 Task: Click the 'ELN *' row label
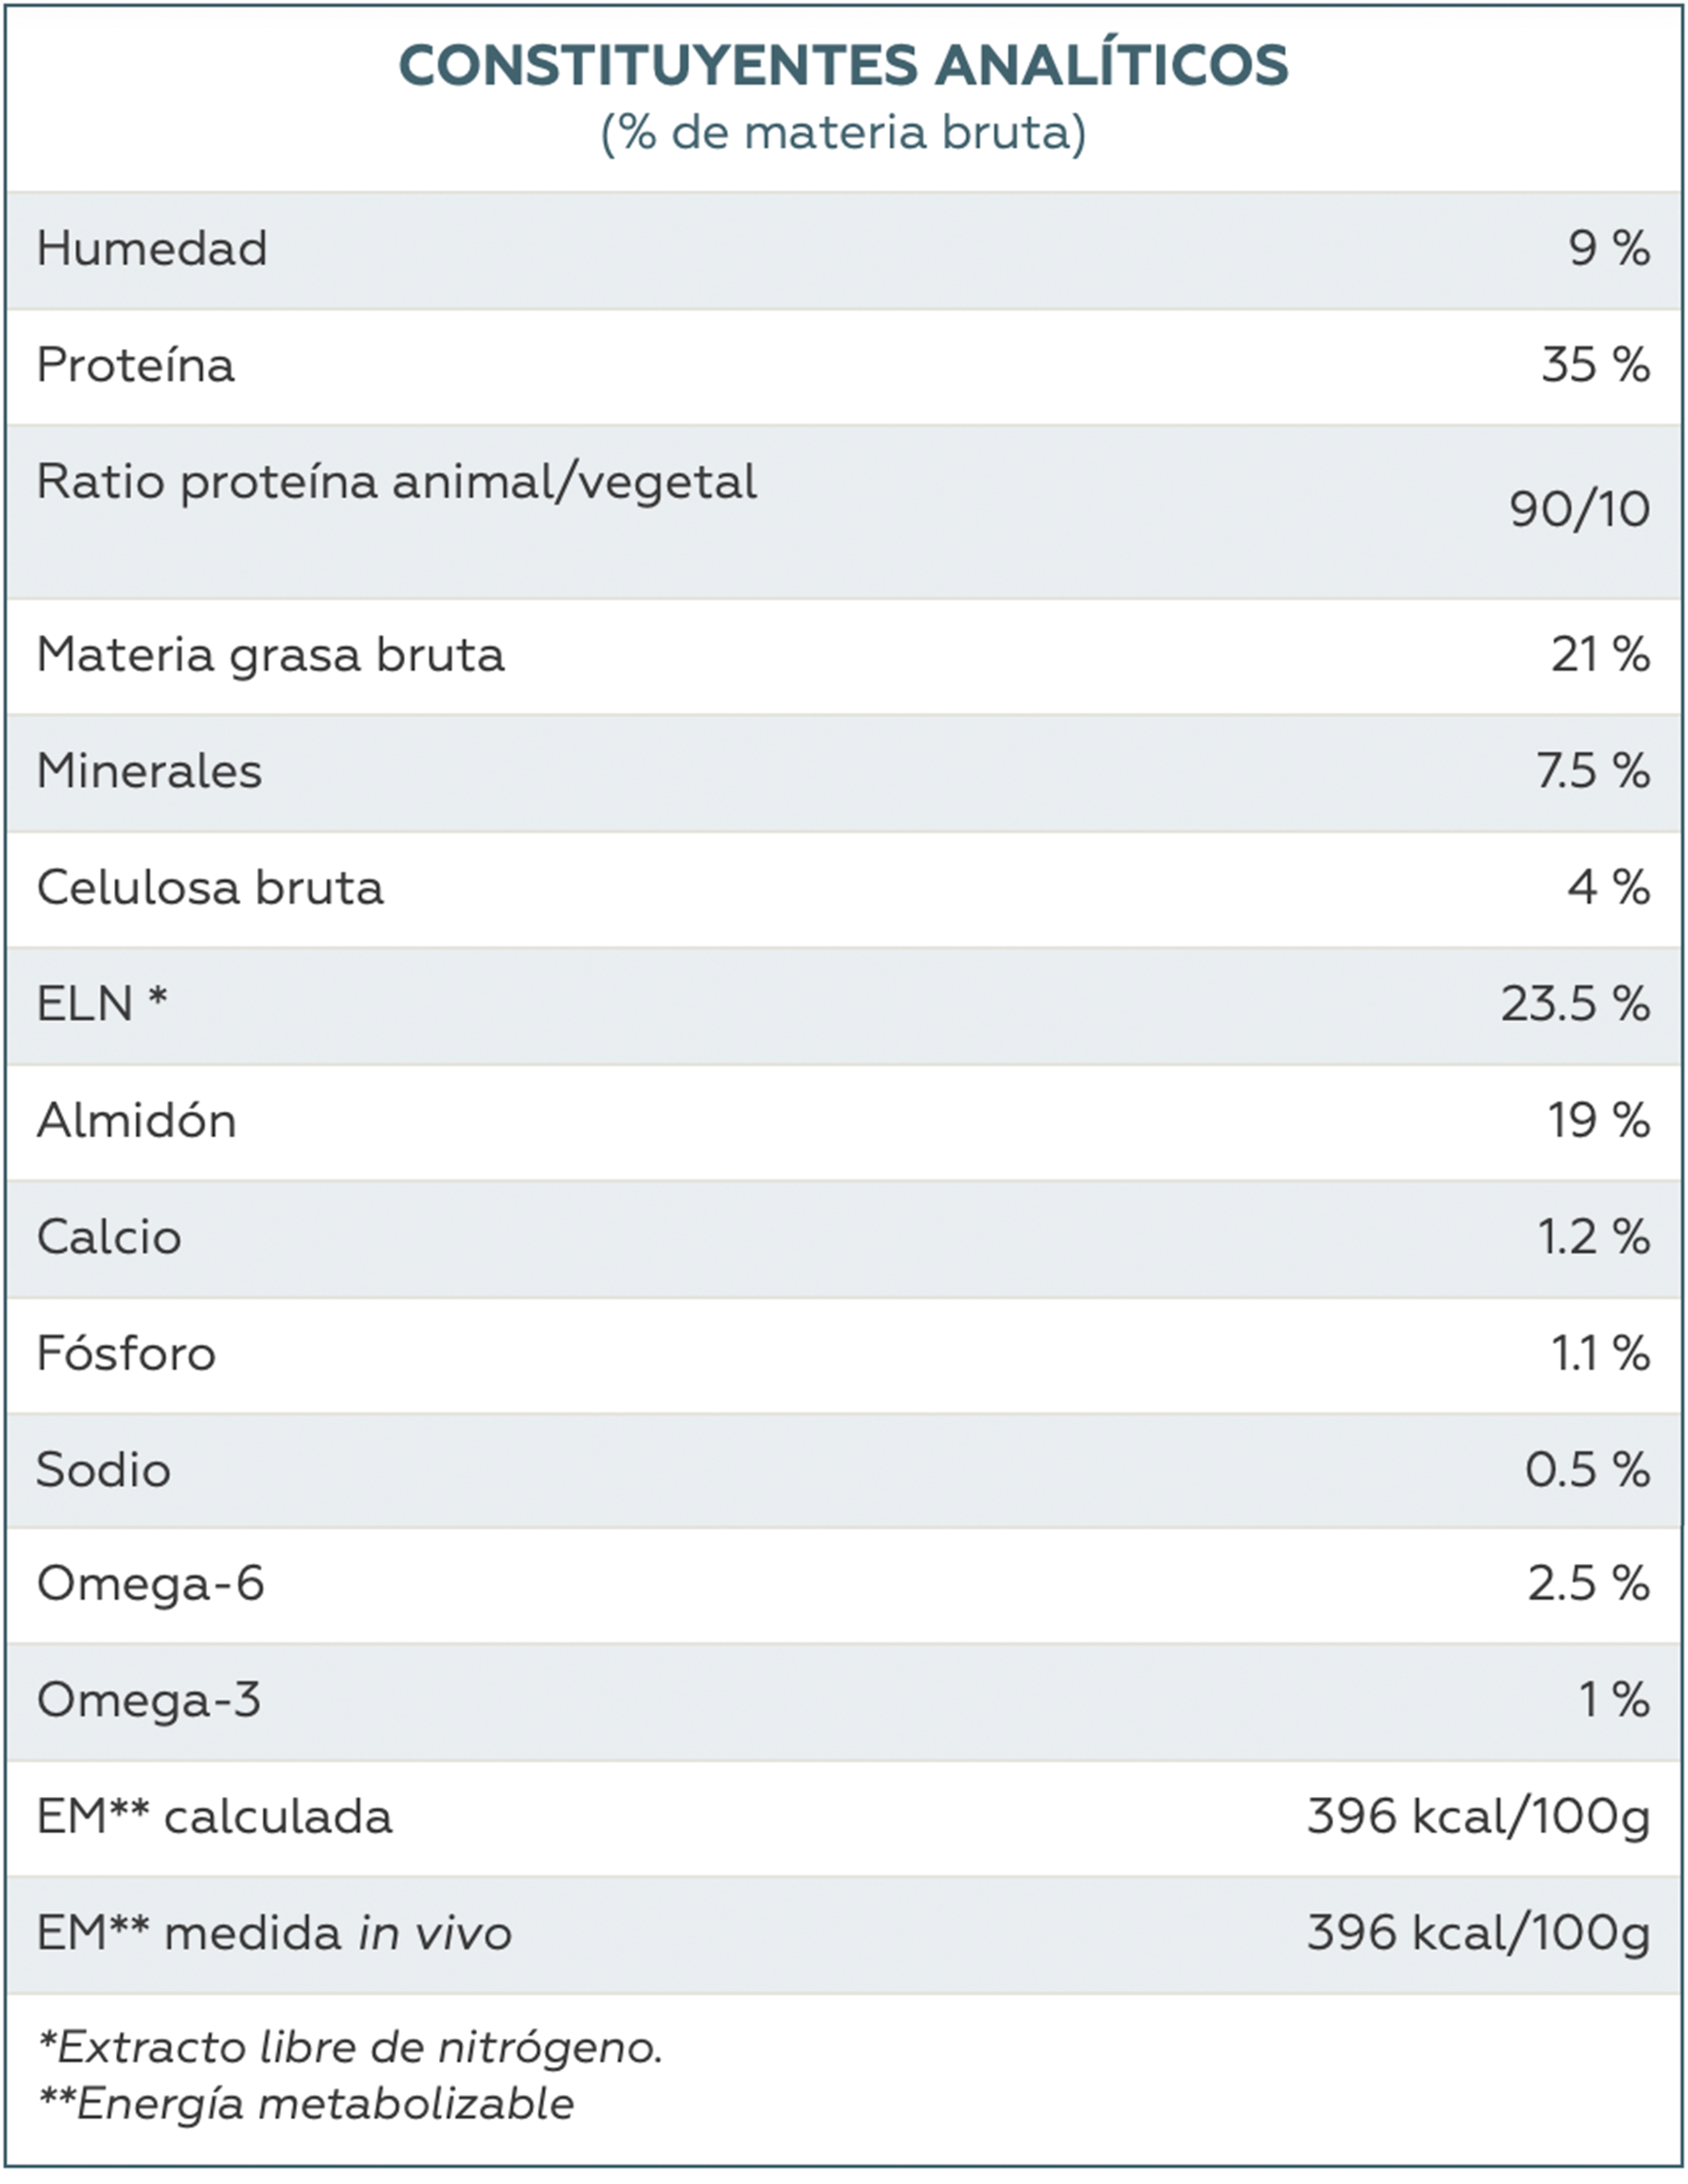click(102, 1004)
